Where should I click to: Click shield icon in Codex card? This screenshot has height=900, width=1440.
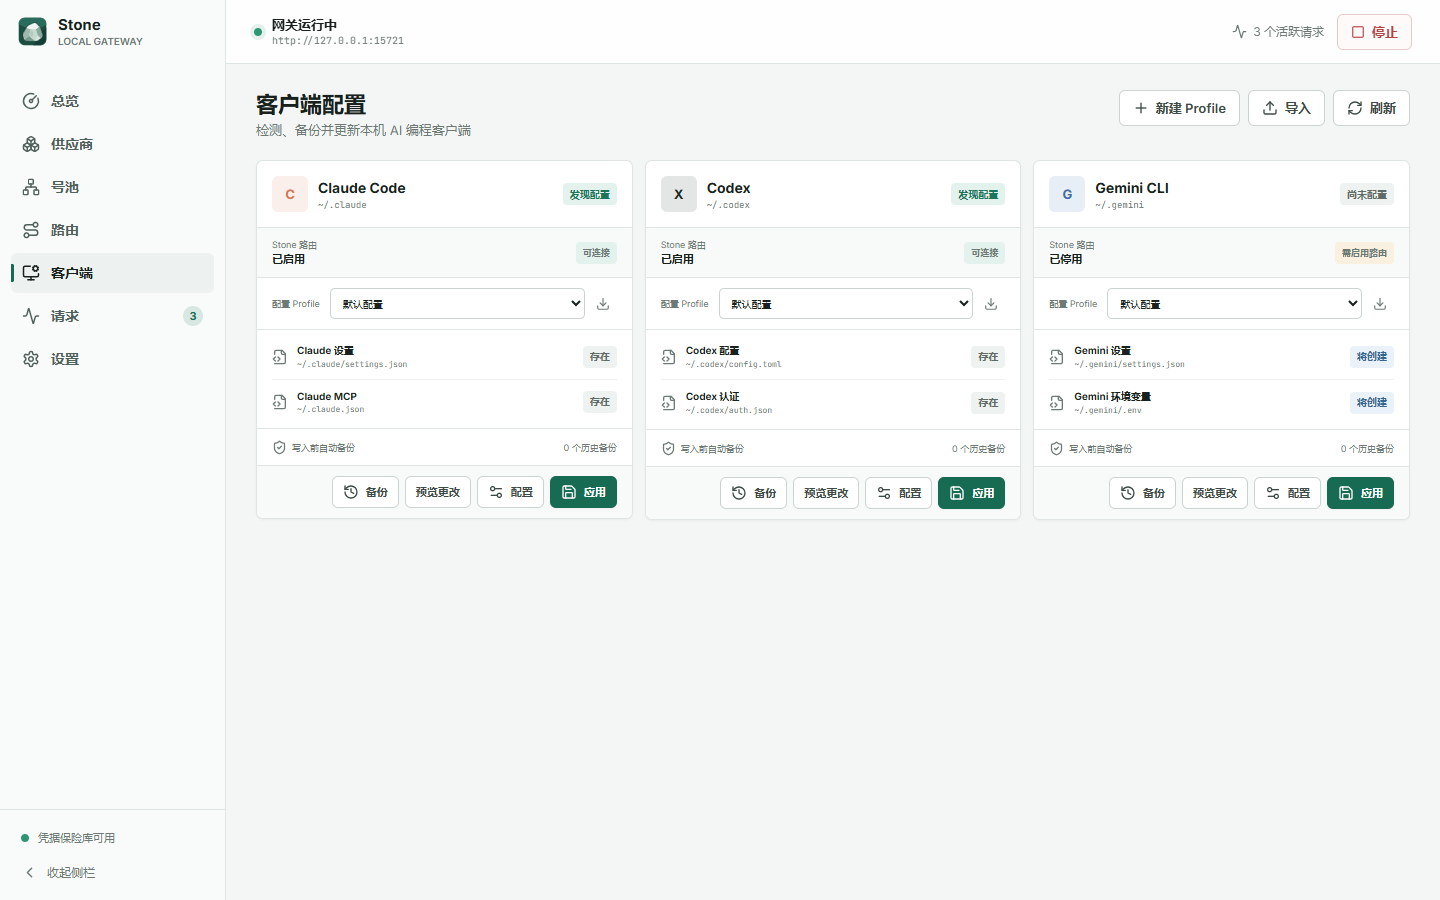[x=668, y=448]
